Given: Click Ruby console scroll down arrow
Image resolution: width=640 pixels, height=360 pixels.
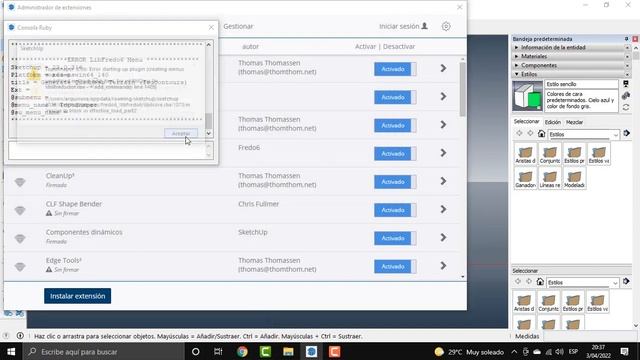Looking at the screenshot, I should click(209, 133).
